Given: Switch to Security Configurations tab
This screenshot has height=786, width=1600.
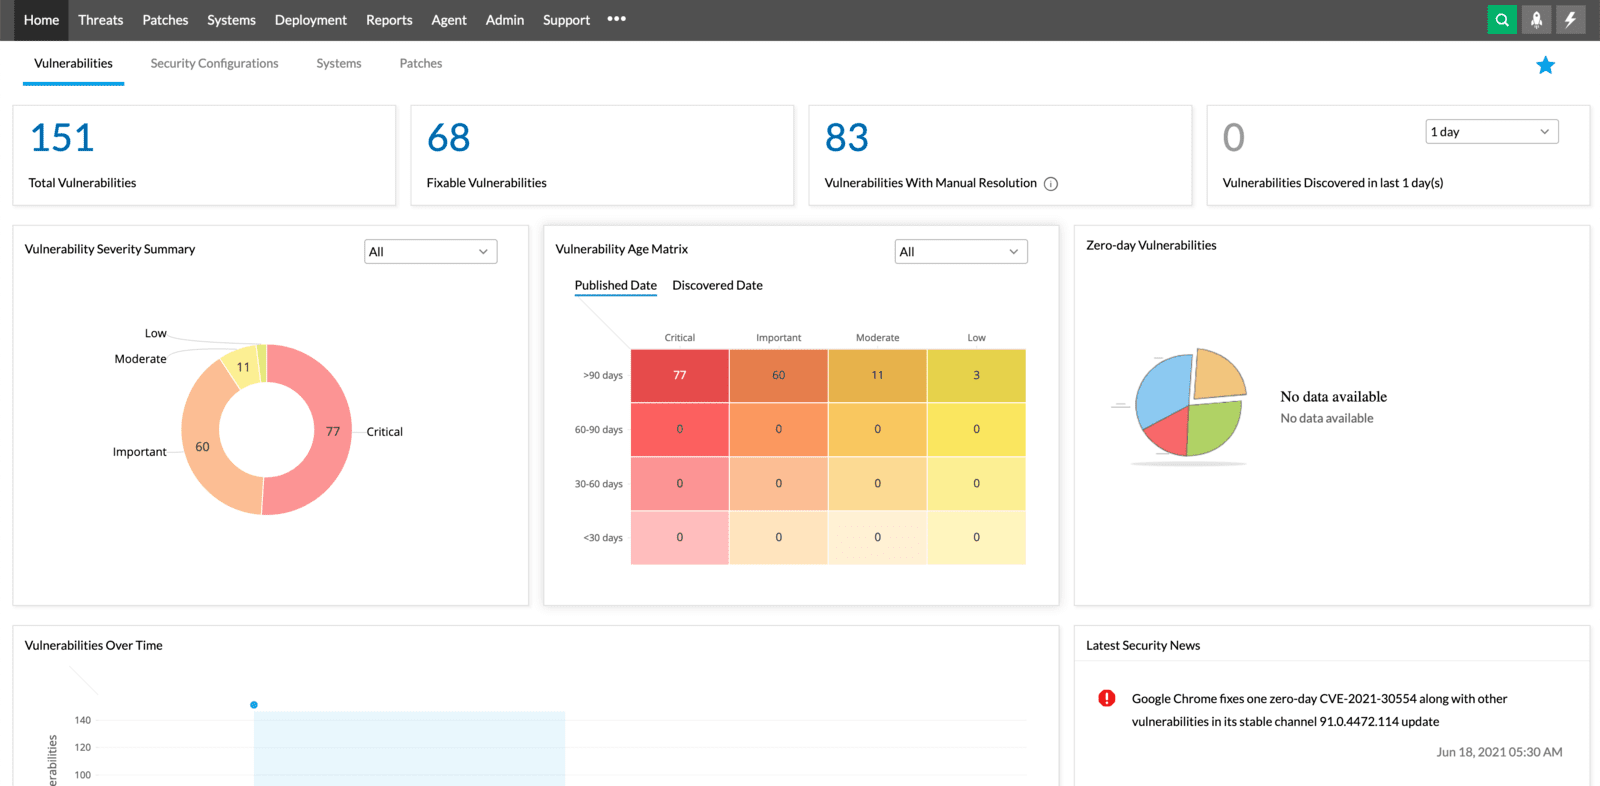Looking at the screenshot, I should 214,64.
